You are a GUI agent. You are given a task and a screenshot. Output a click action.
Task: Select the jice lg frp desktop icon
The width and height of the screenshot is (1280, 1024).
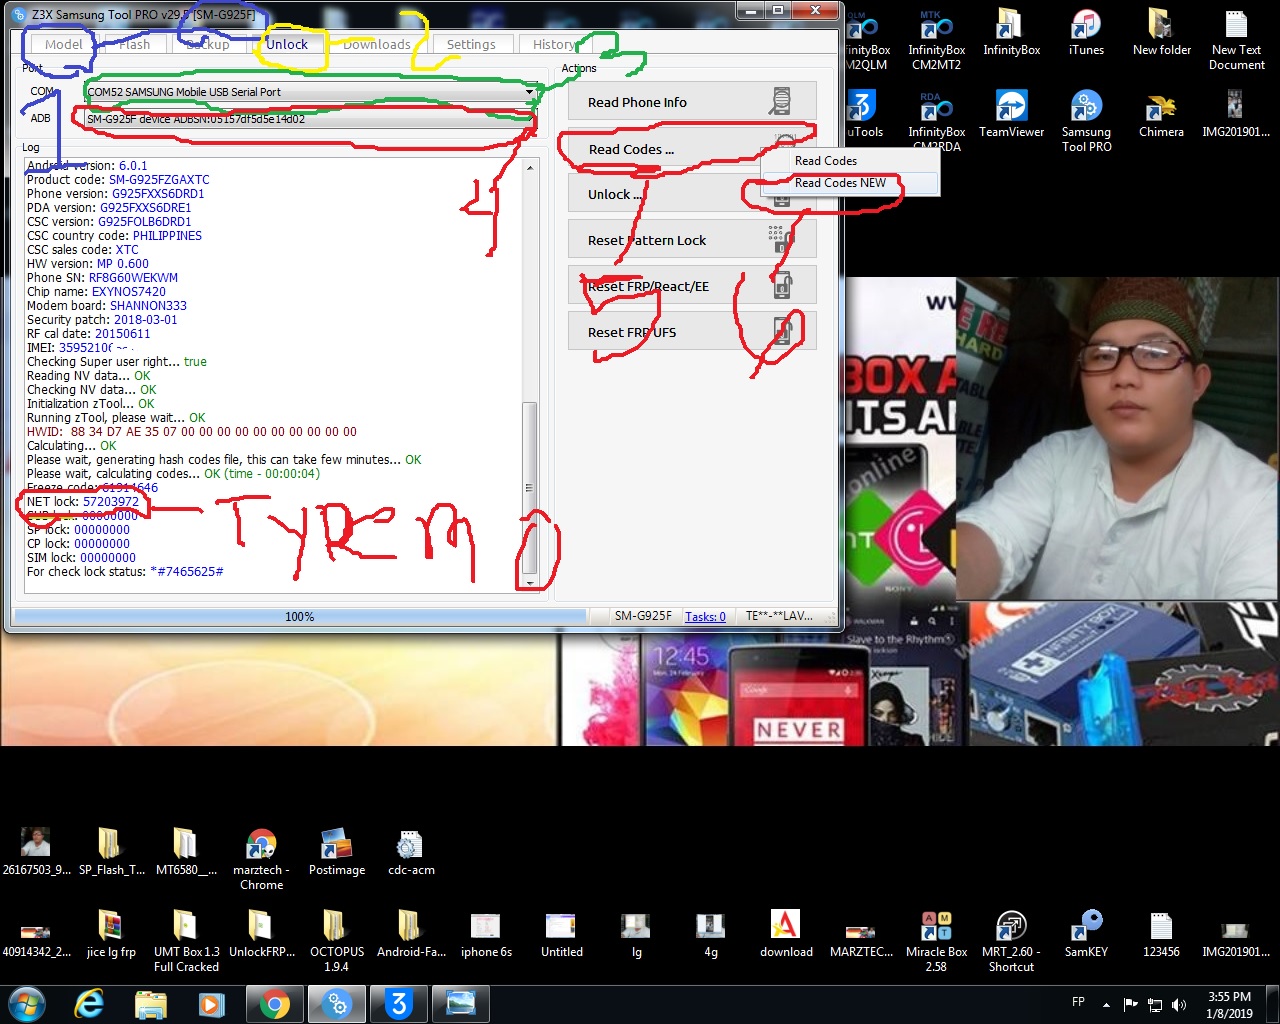coord(111,934)
